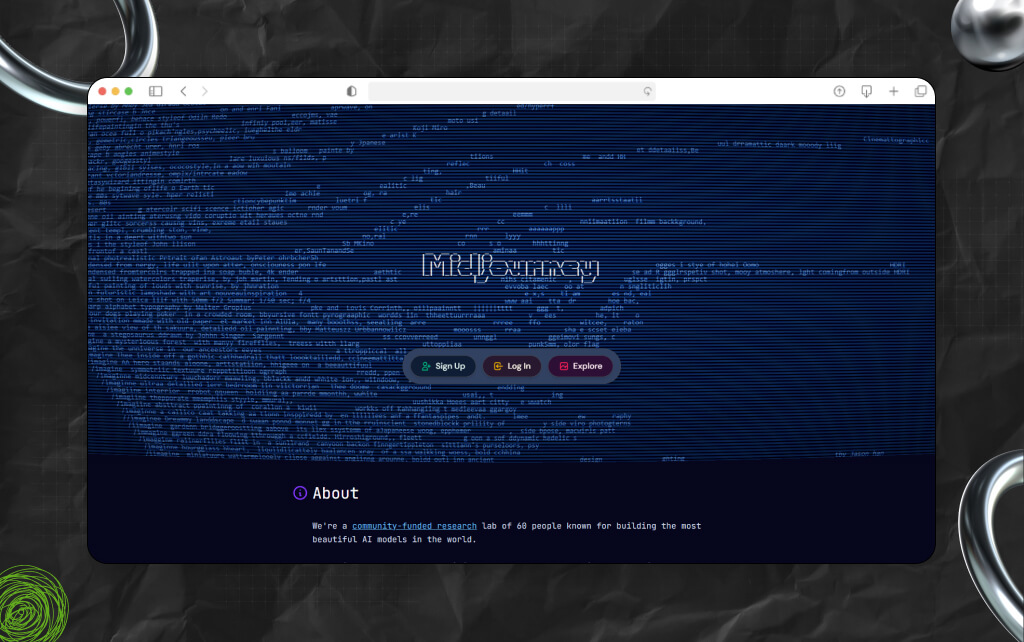
Task: Click the About heading
Action: [336, 493]
